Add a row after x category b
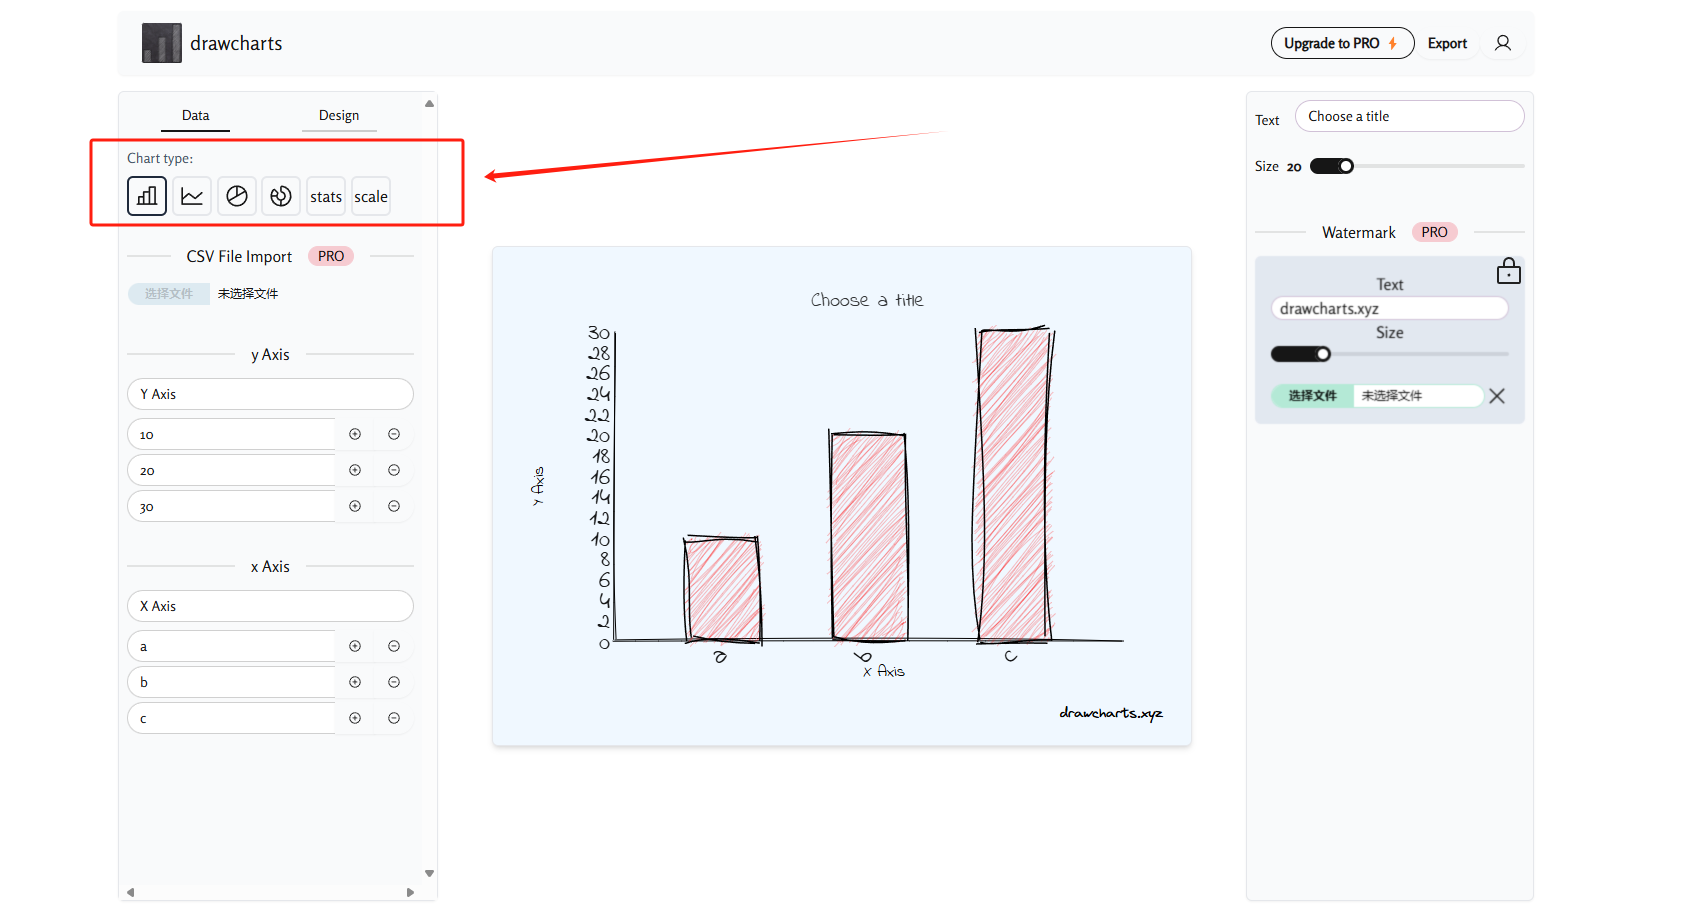The width and height of the screenshot is (1686, 916). (355, 682)
